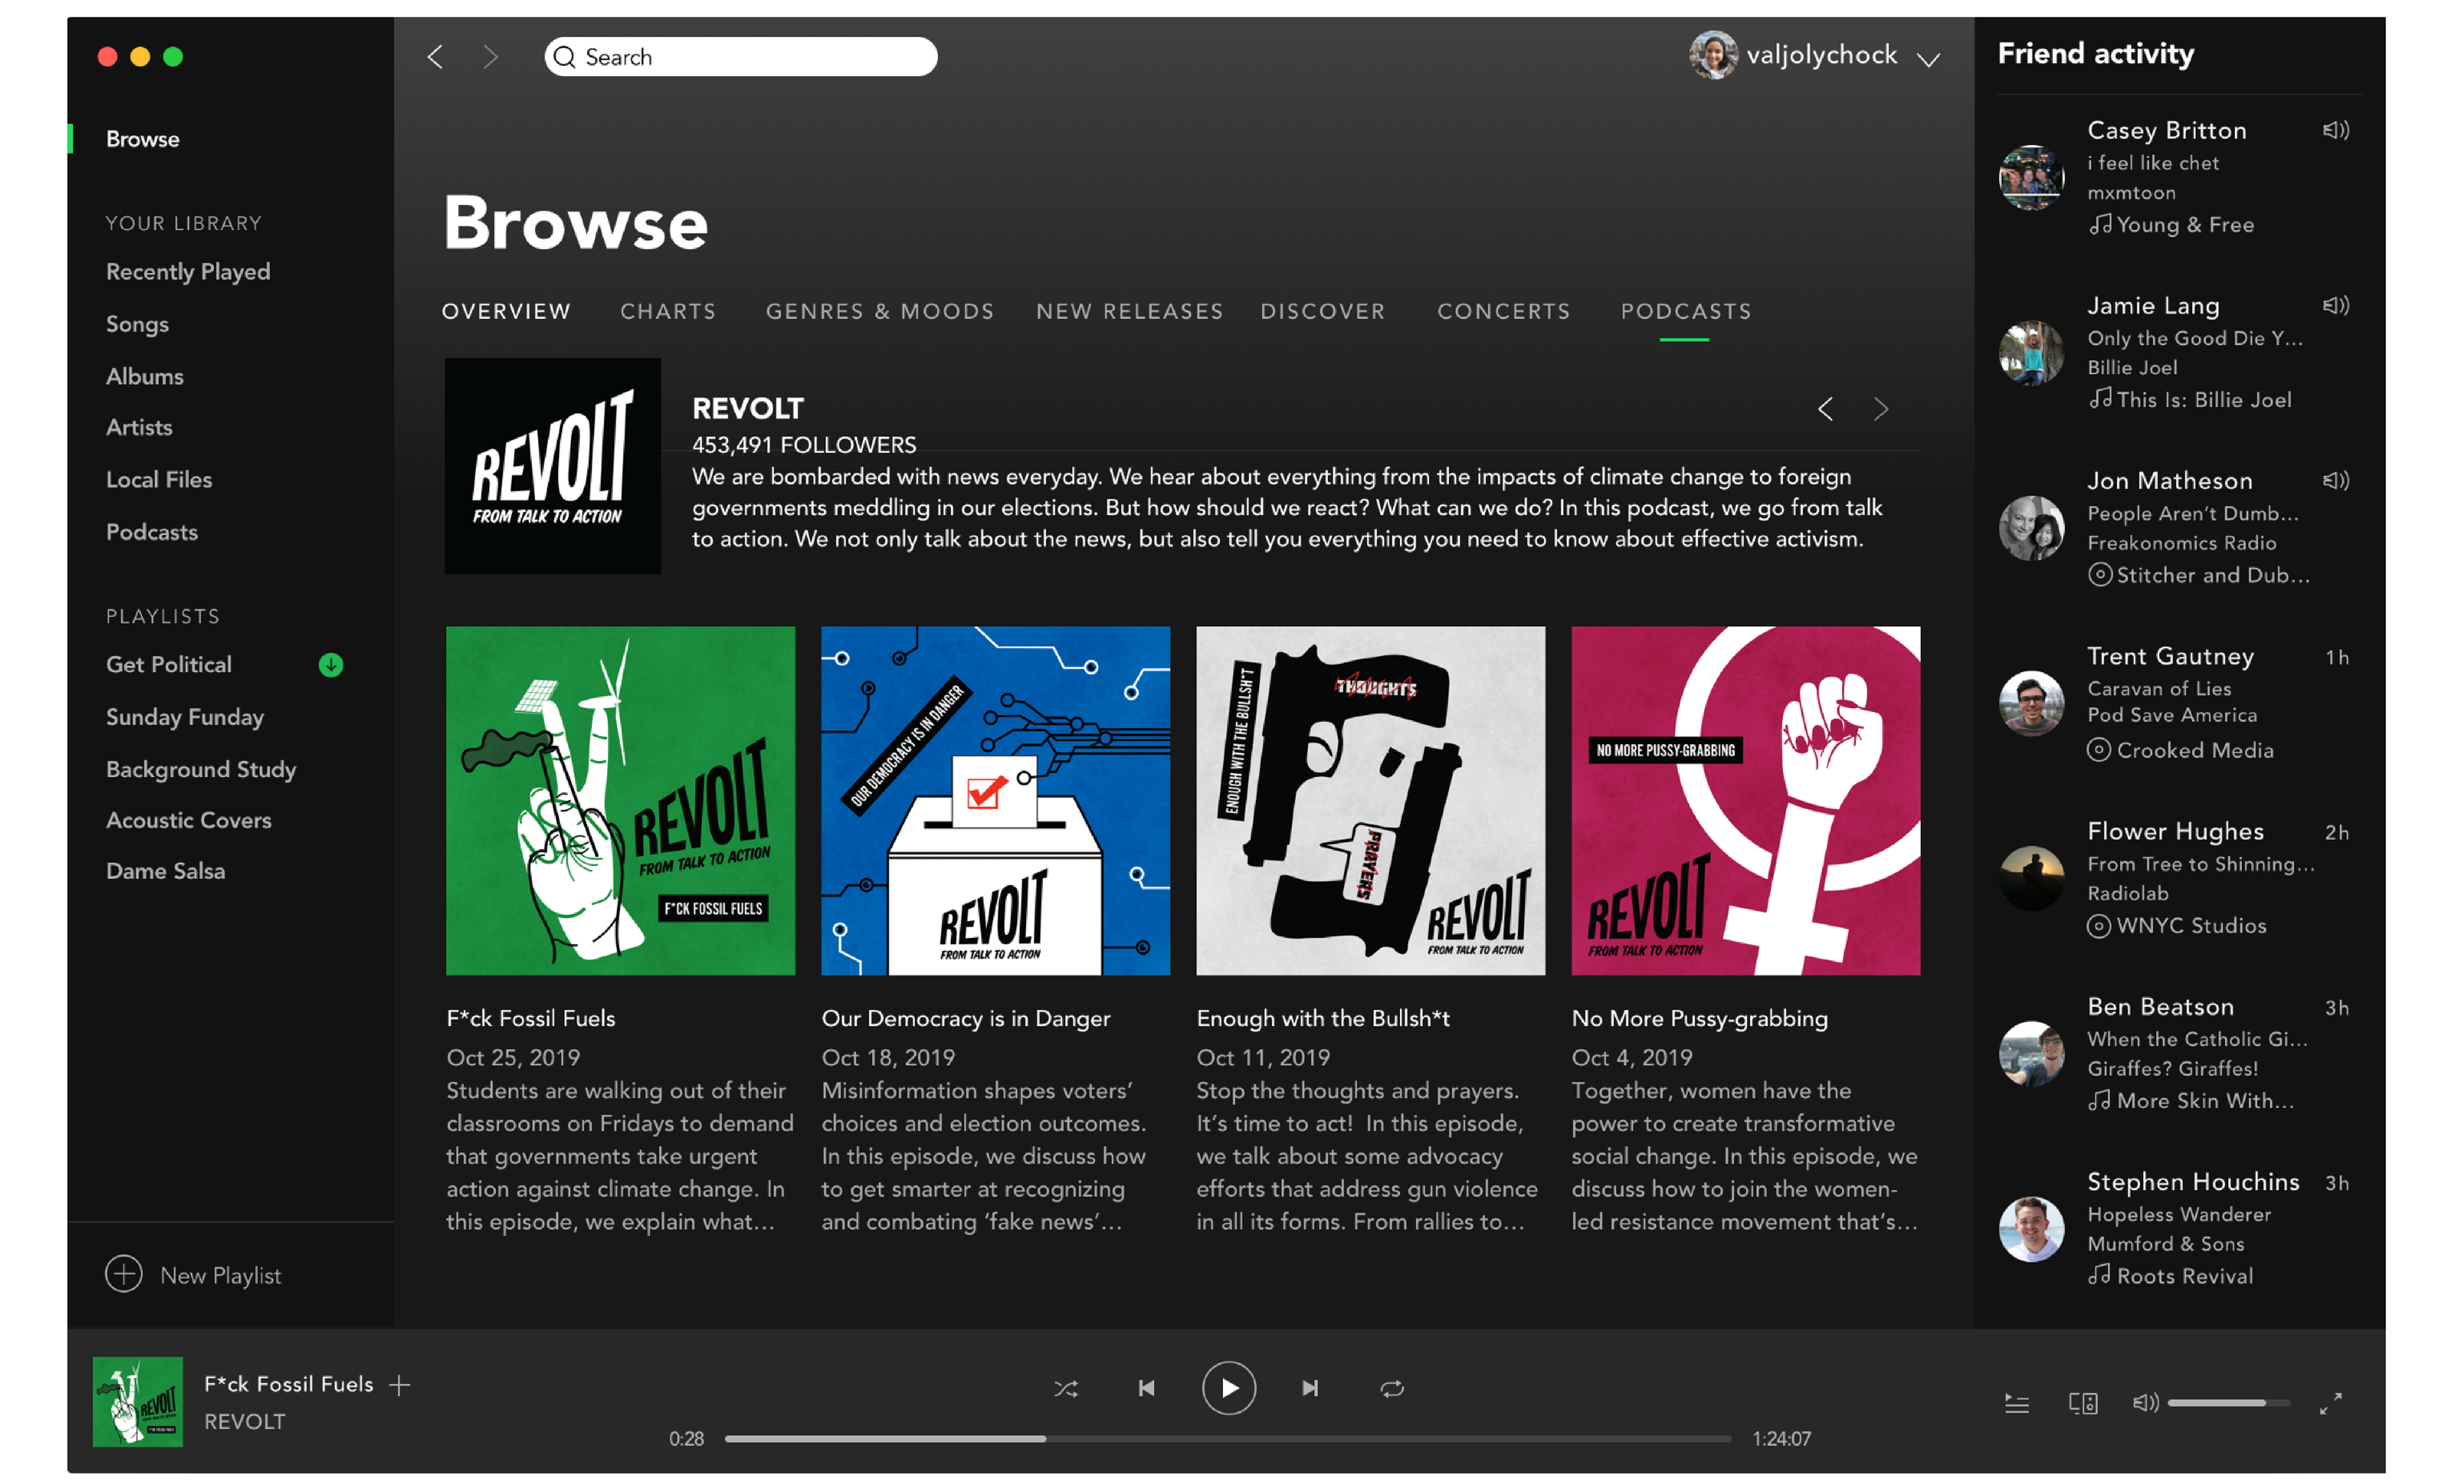Open Our Democracy is in Danger artwork
Viewport: 2464px width, 1484px height.
coord(996,801)
